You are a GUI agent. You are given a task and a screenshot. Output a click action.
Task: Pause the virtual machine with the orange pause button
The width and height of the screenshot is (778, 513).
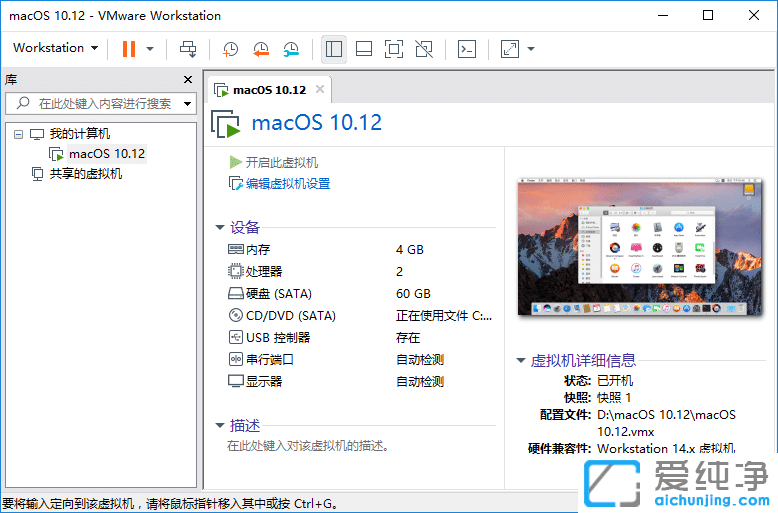(x=129, y=49)
